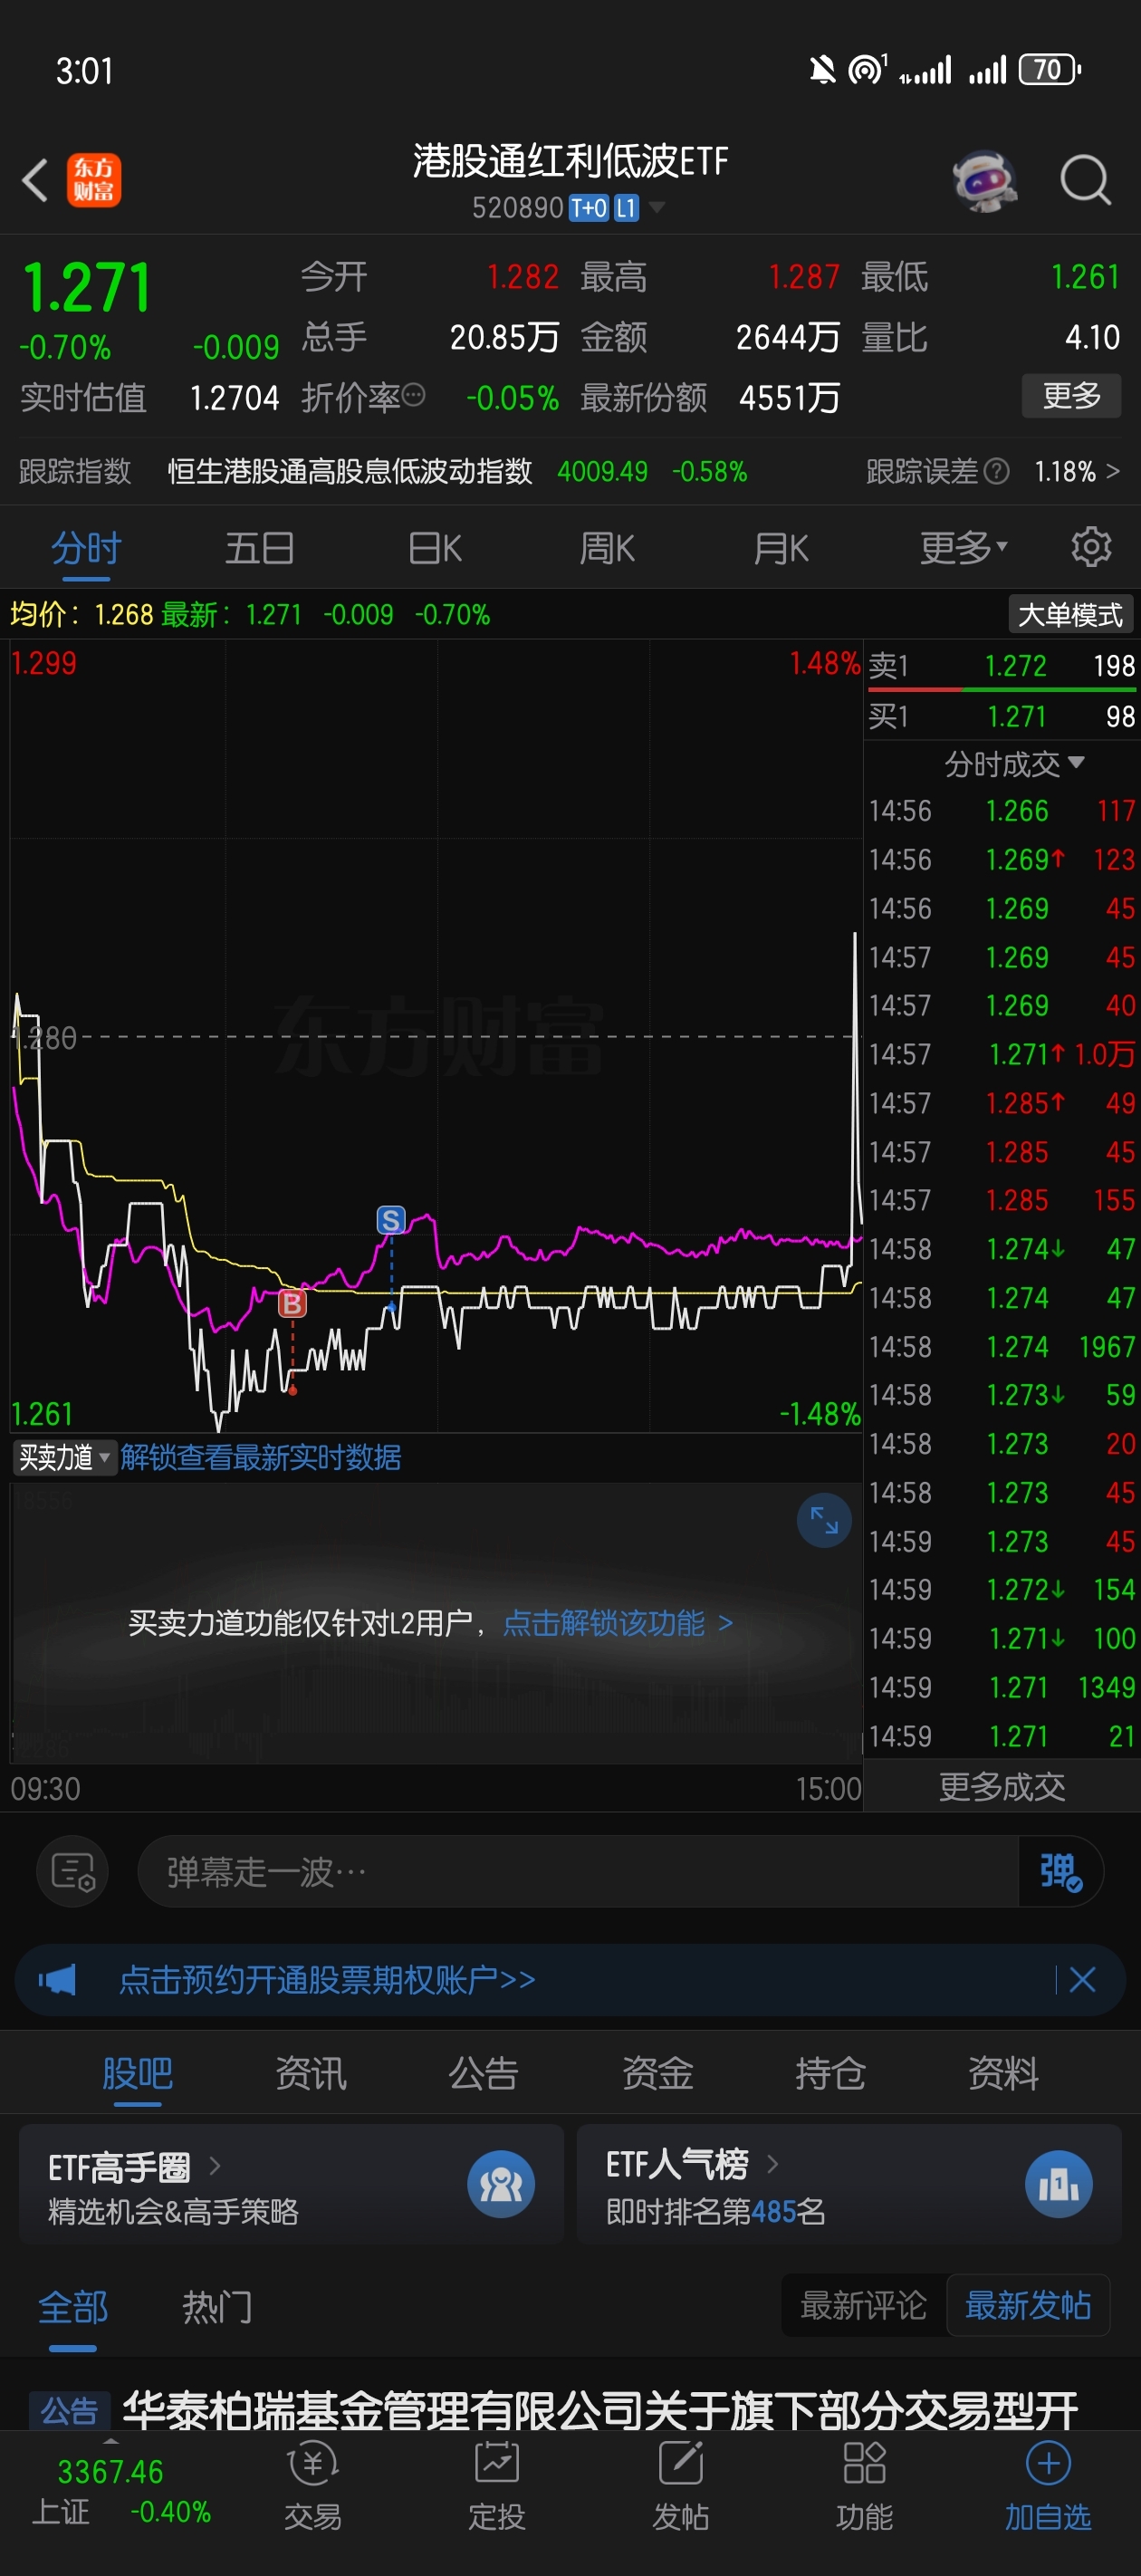Select the 热门 posts filter
Image resolution: width=1141 pixels, height=2576 pixels.
coord(217,2307)
